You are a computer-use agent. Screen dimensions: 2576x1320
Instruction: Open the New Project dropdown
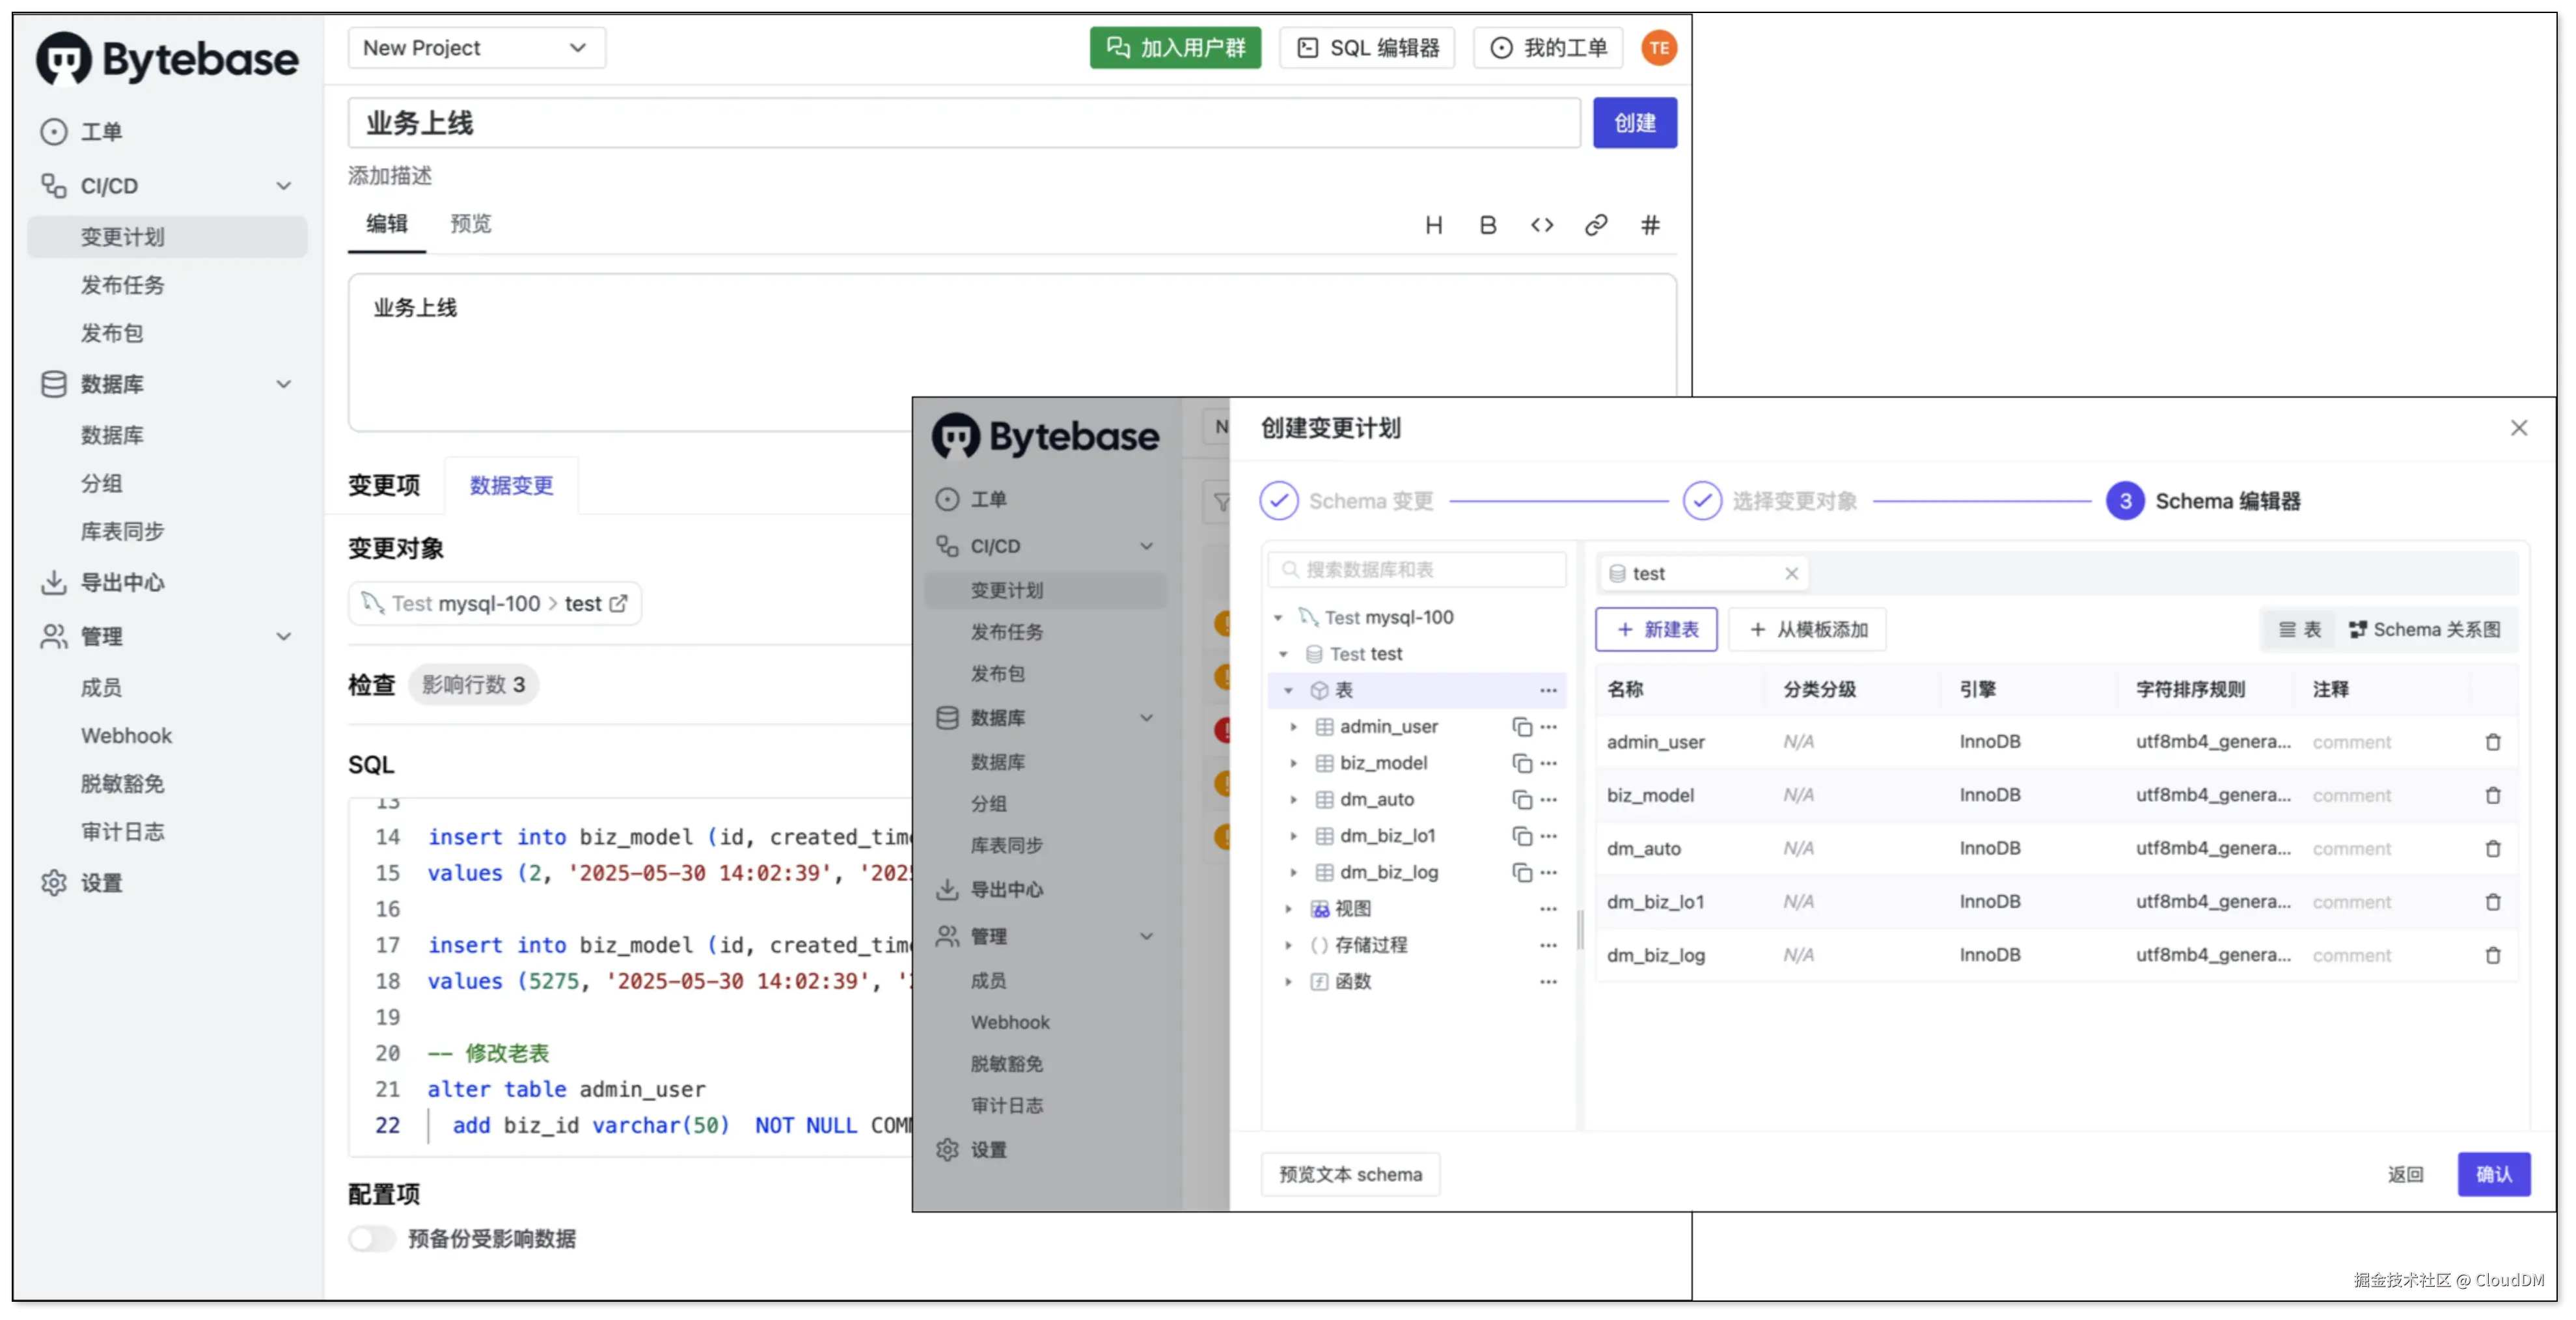pyautogui.click(x=476, y=48)
